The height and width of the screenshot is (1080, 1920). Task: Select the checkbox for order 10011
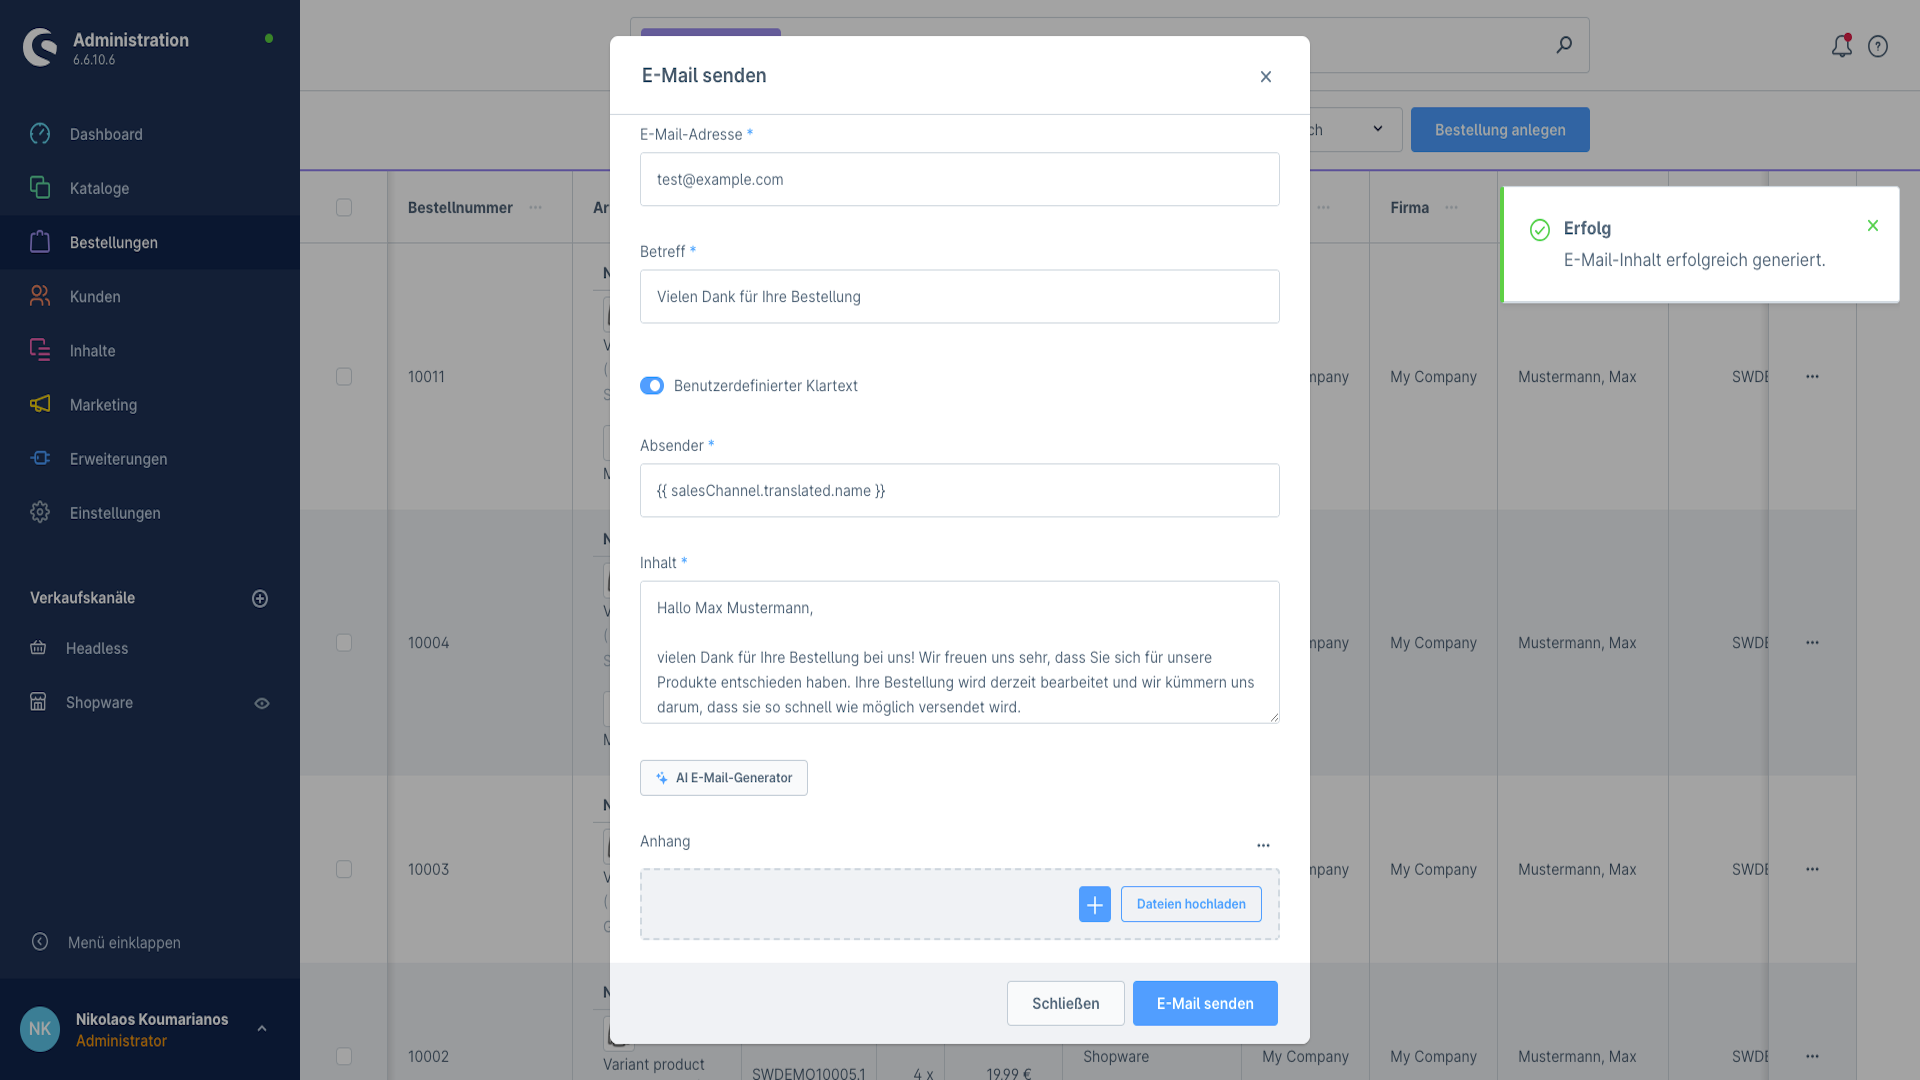coord(344,377)
